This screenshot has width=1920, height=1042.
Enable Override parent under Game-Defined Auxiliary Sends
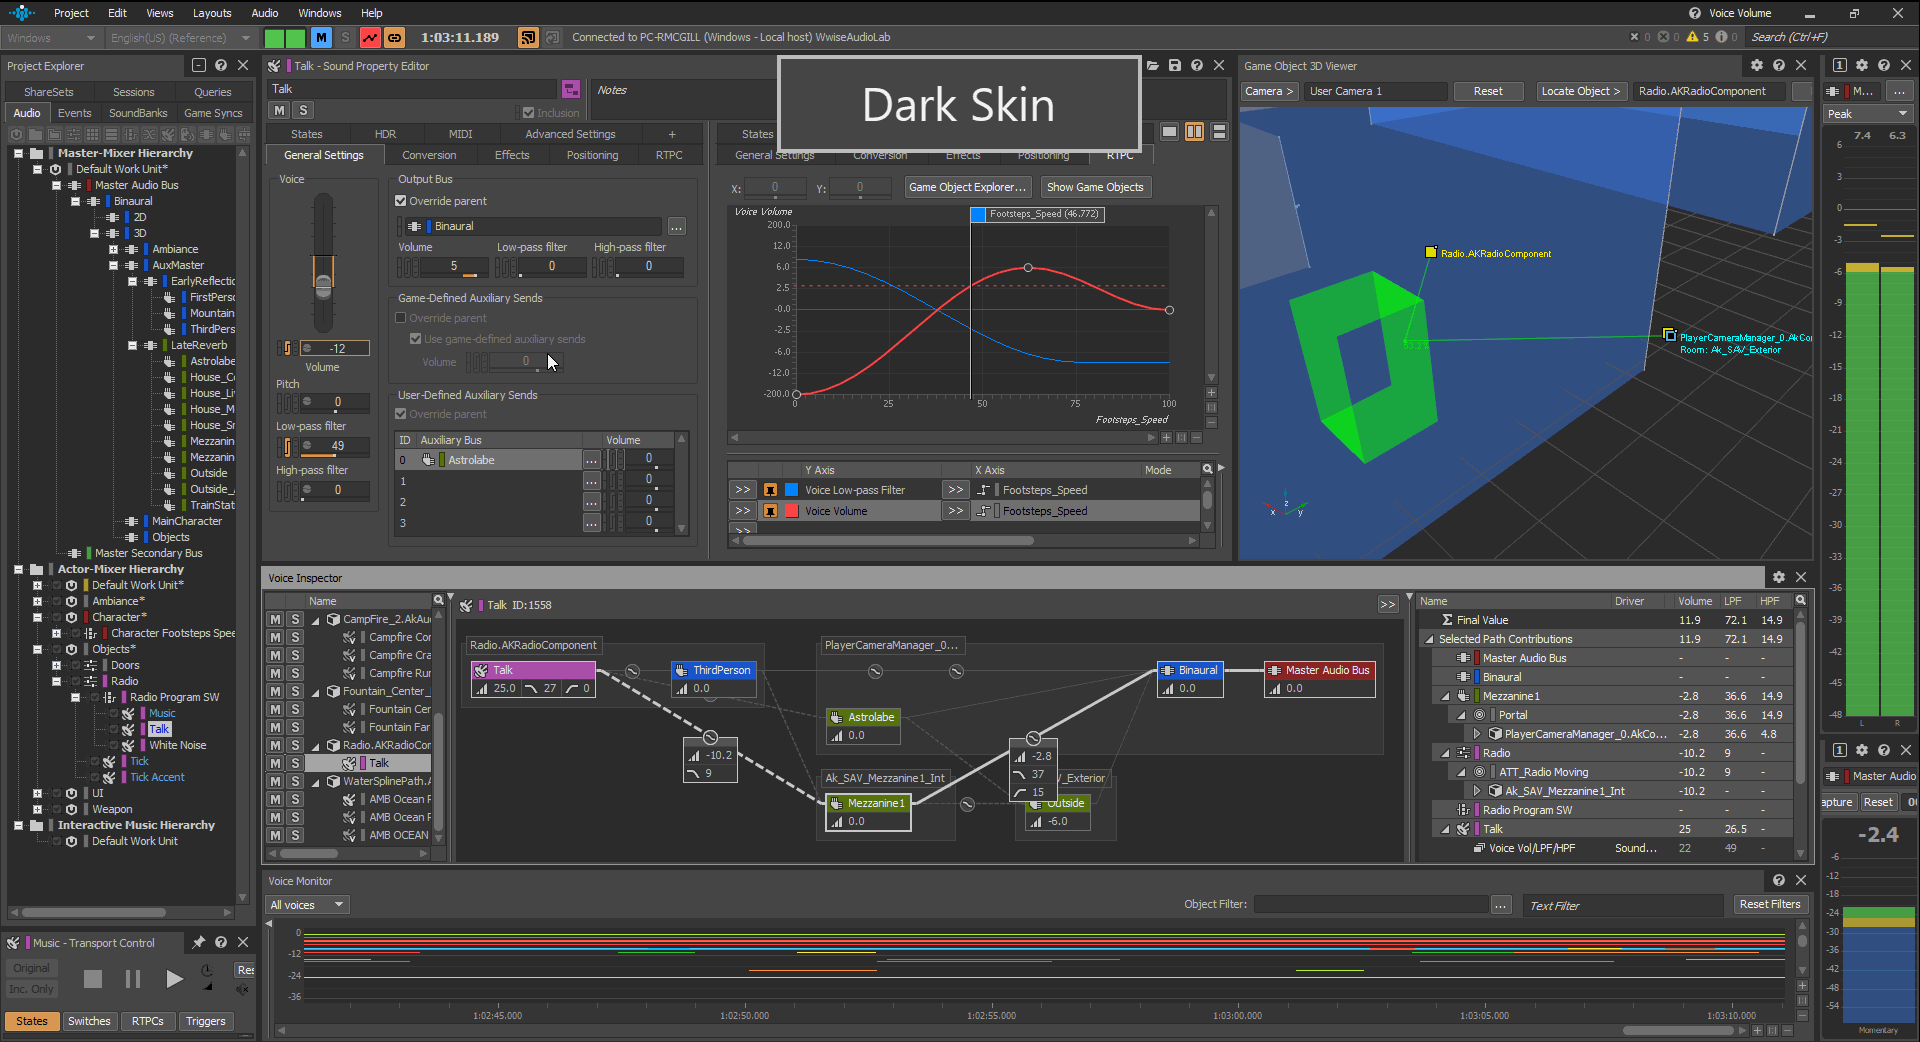pos(400,317)
